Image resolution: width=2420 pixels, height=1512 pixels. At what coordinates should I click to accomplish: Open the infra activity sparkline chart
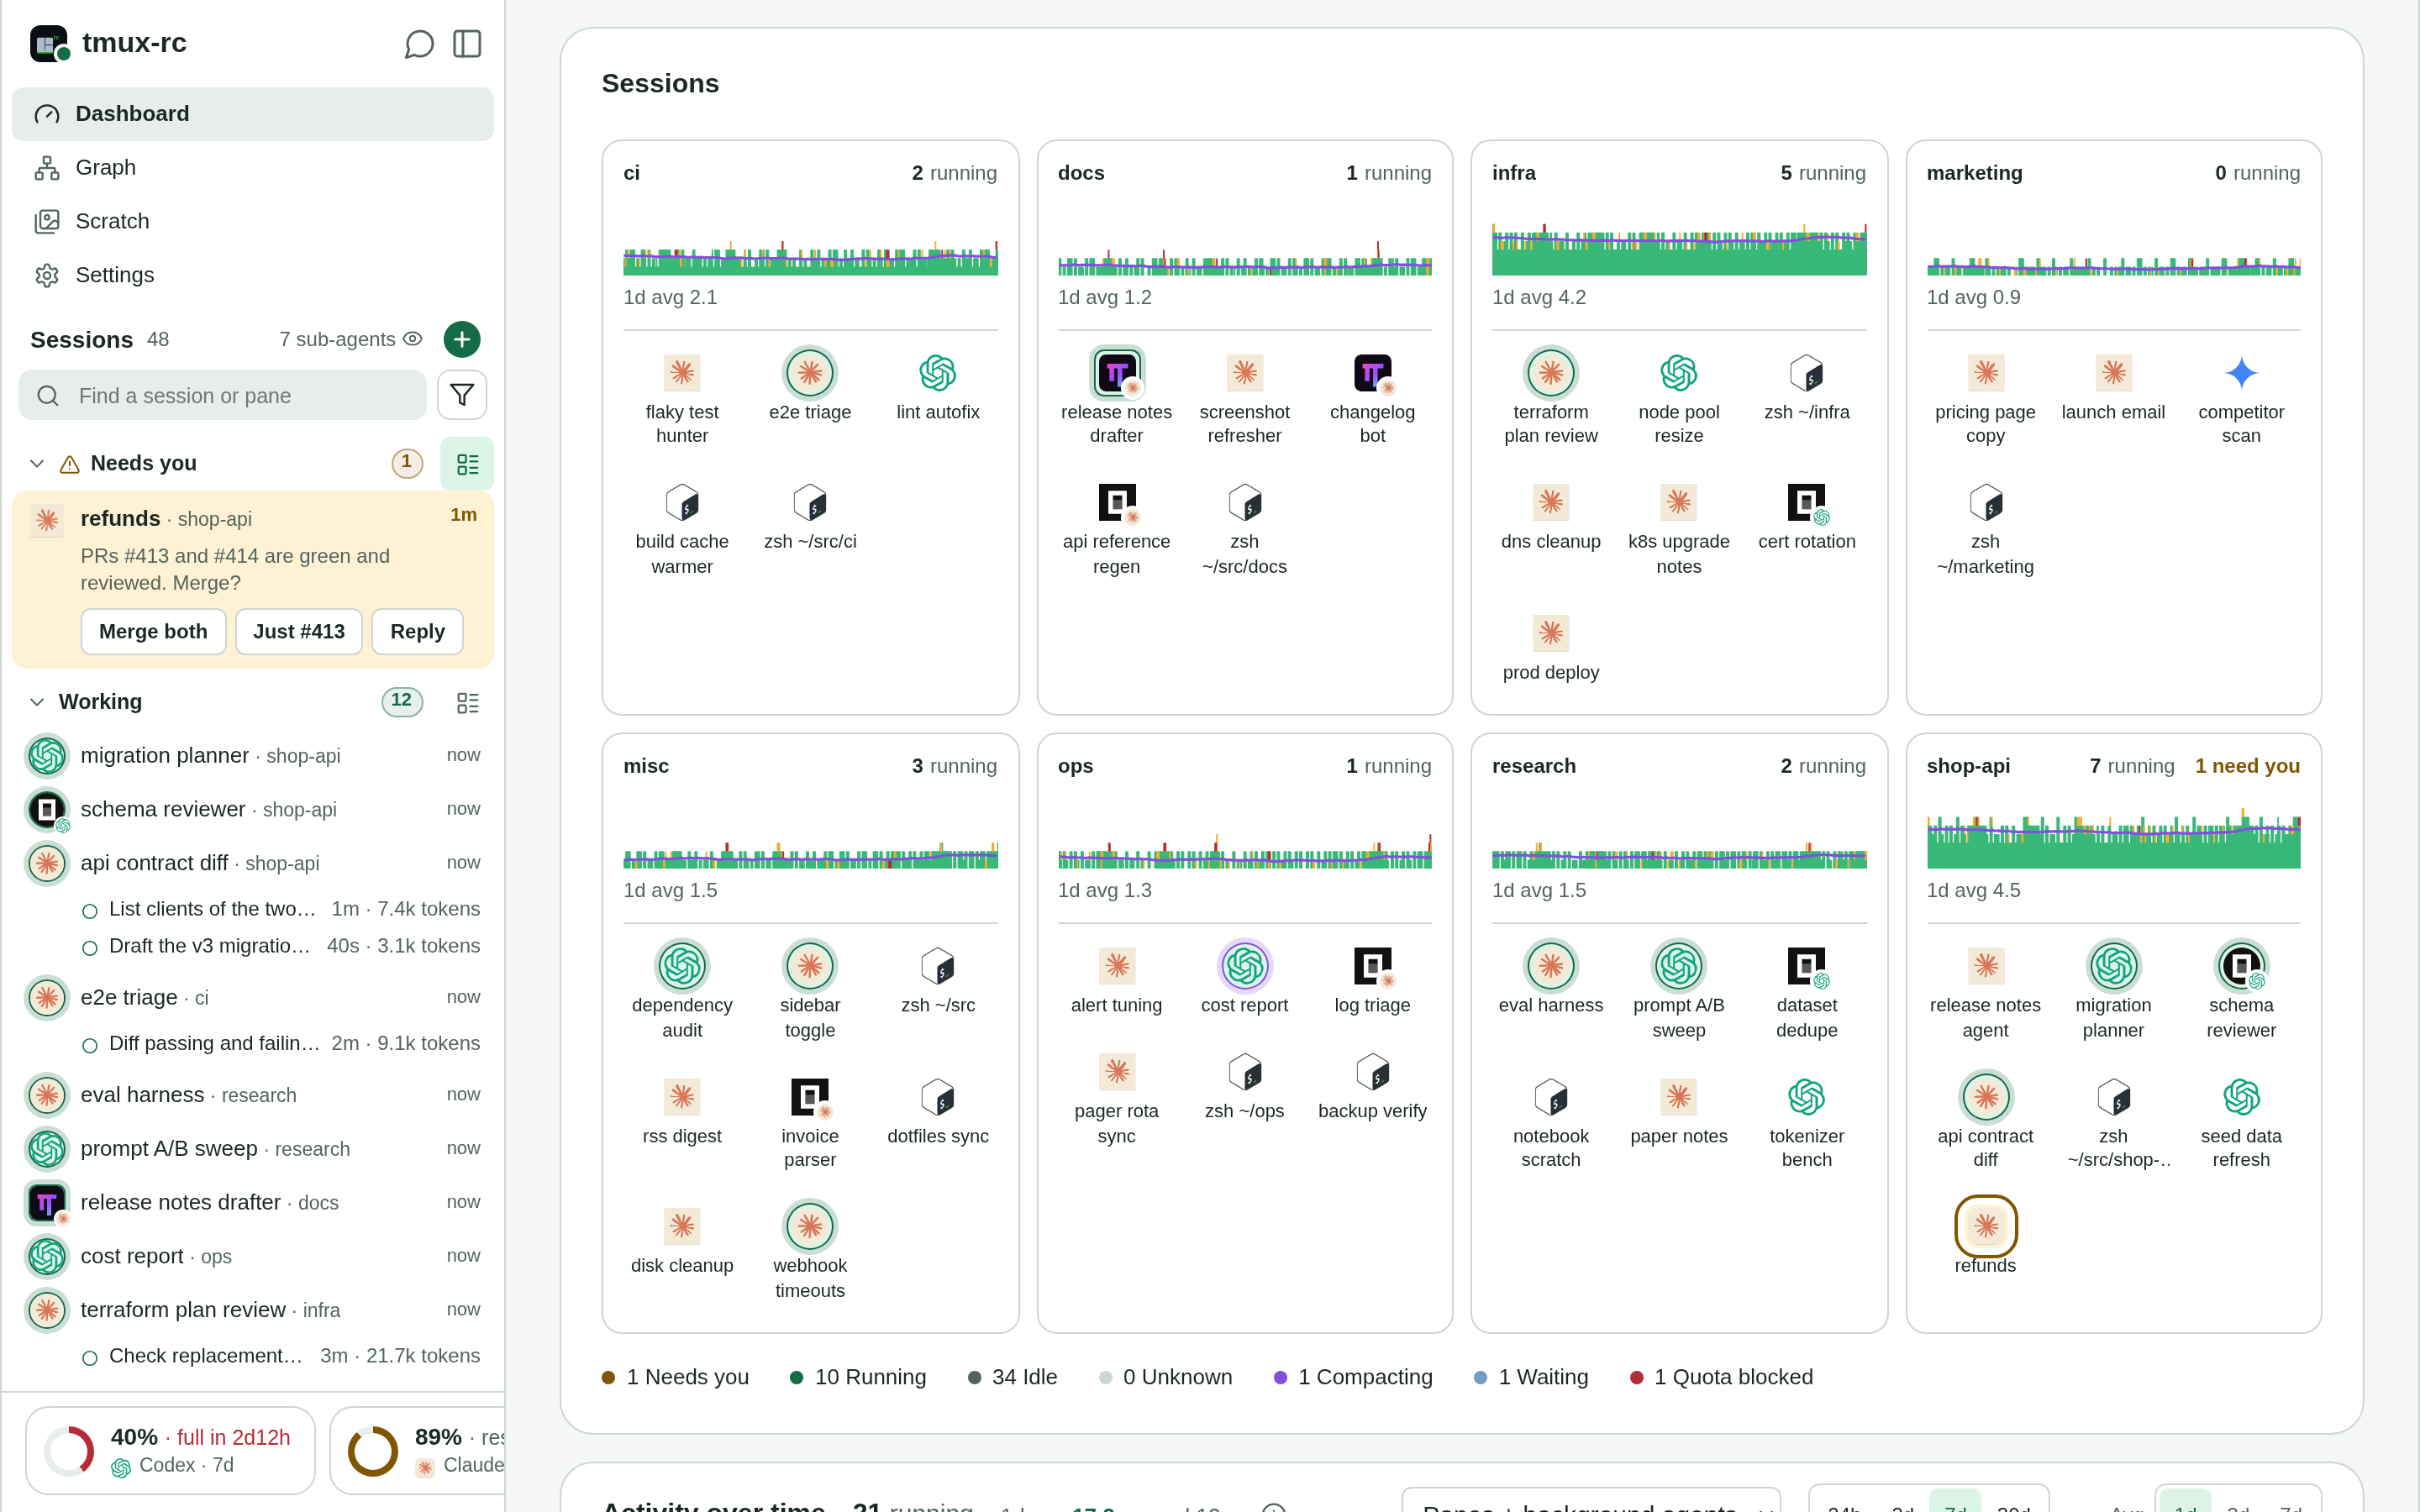[x=1678, y=248]
